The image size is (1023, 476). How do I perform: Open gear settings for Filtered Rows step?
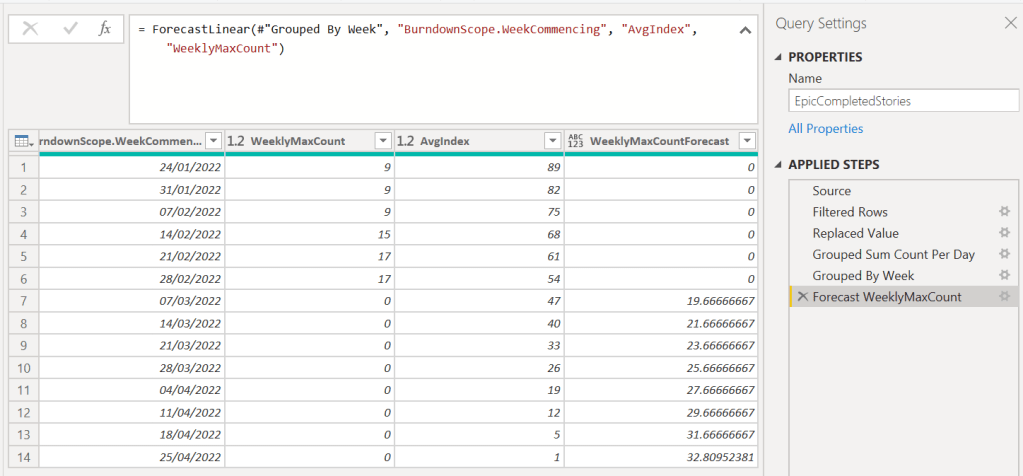(1005, 212)
